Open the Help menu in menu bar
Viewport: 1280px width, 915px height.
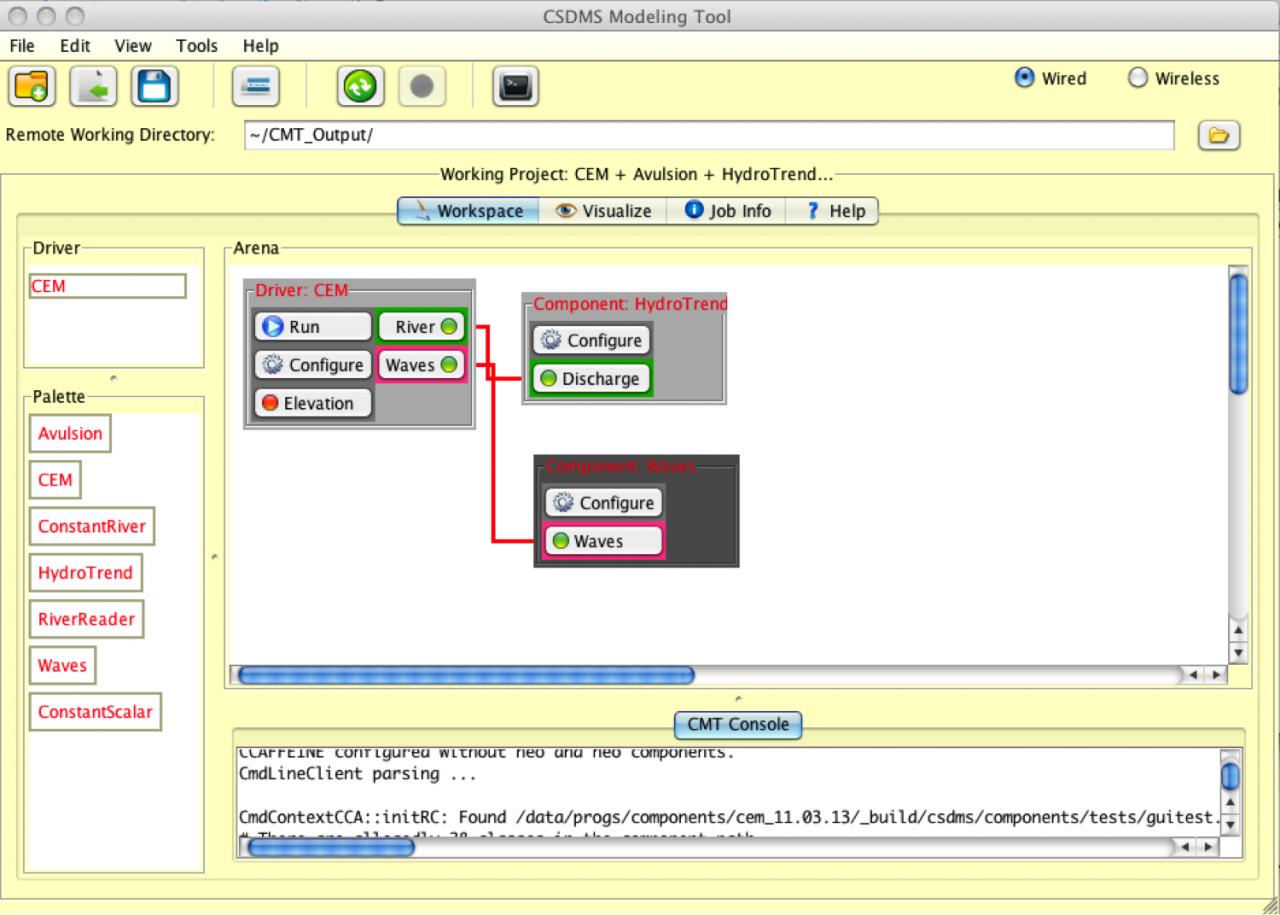tap(261, 46)
